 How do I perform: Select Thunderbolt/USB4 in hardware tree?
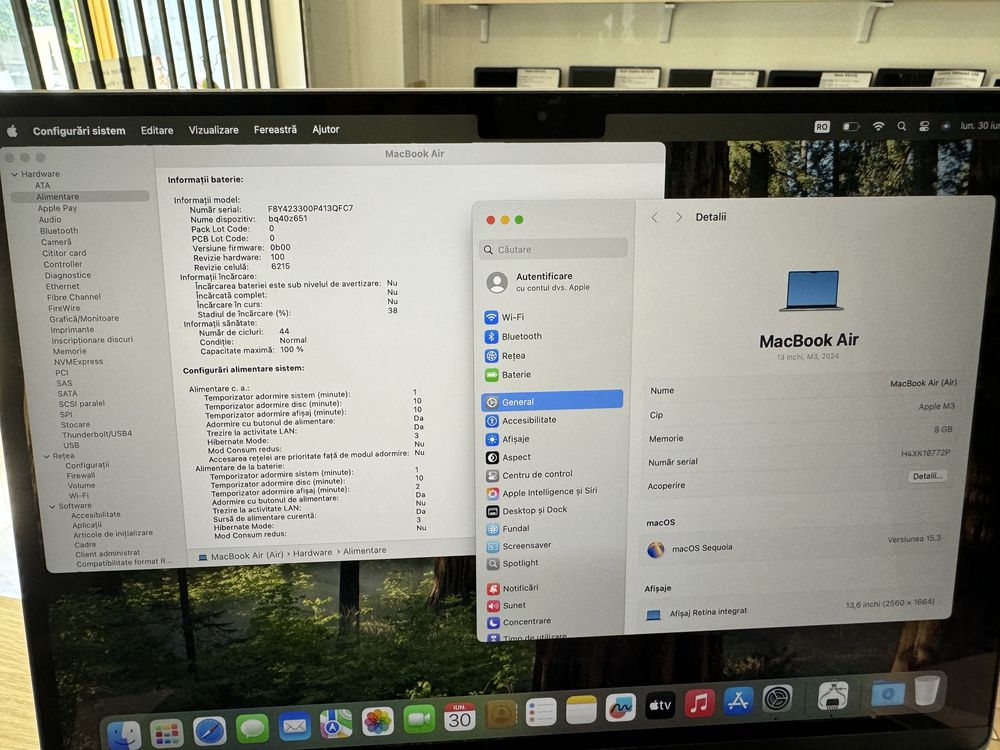pyautogui.click(x=97, y=434)
